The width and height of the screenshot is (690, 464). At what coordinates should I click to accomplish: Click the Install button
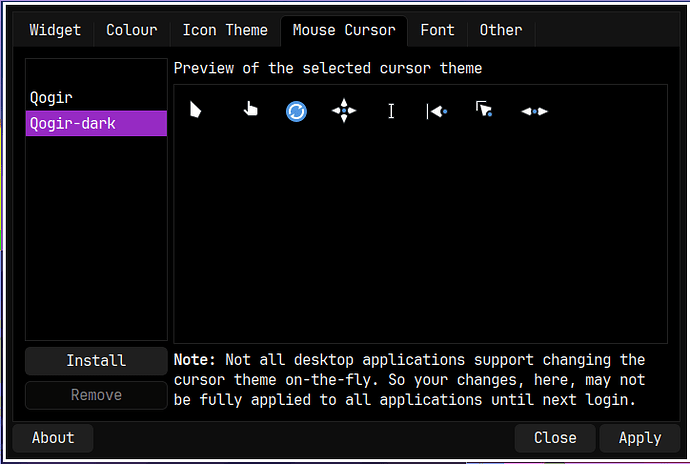[96, 361]
